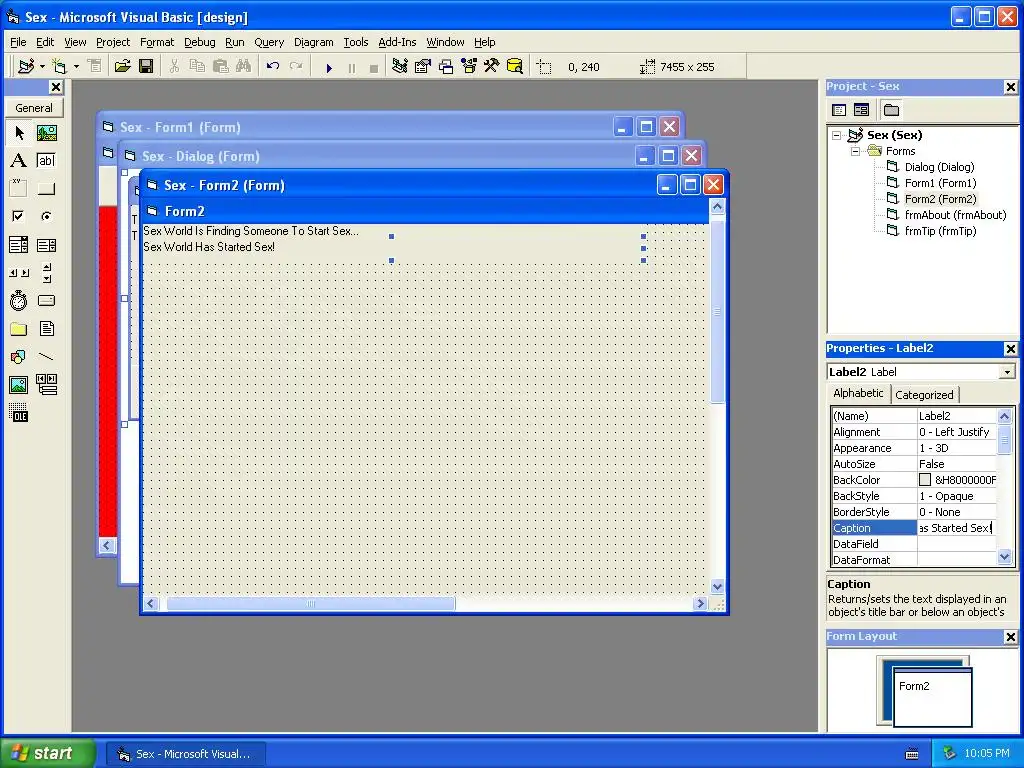The height and width of the screenshot is (768, 1024).
Task: Click View Code in the Project panel
Action: (839, 110)
